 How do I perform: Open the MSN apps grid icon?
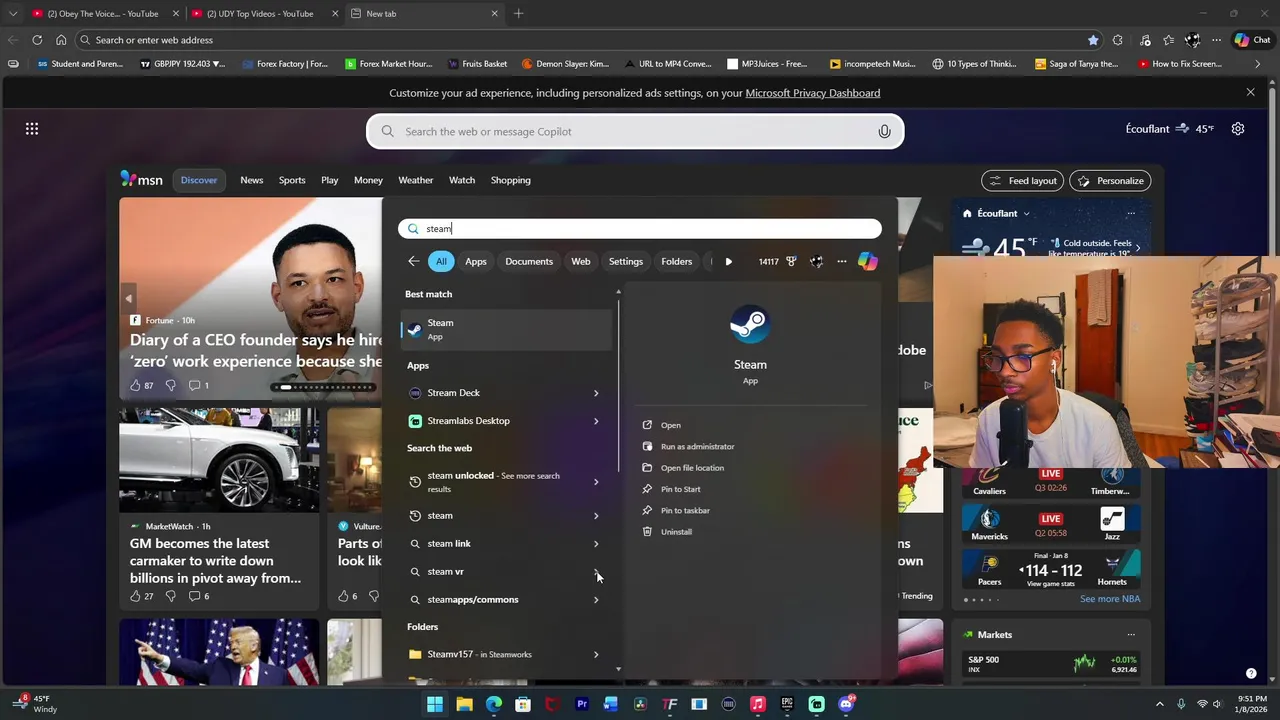click(x=32, y=129)
